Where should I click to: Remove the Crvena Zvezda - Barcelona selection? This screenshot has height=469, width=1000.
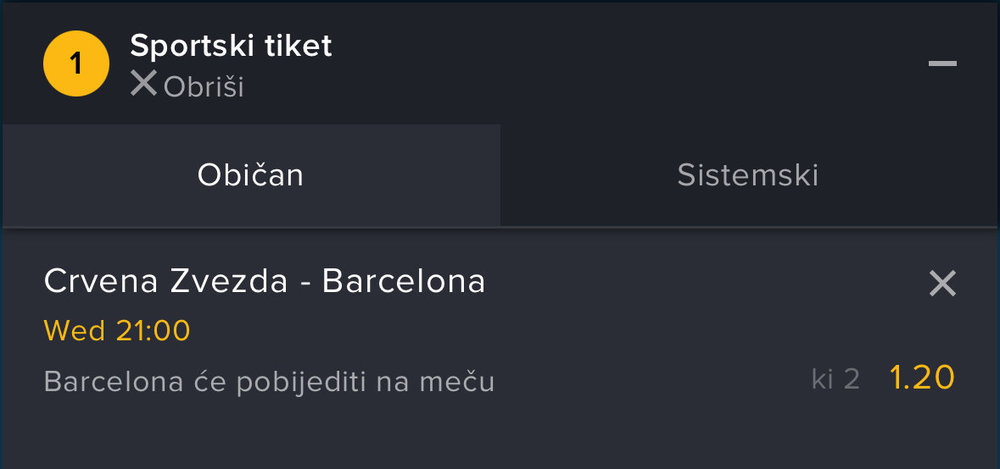click(x=942, y=284)
